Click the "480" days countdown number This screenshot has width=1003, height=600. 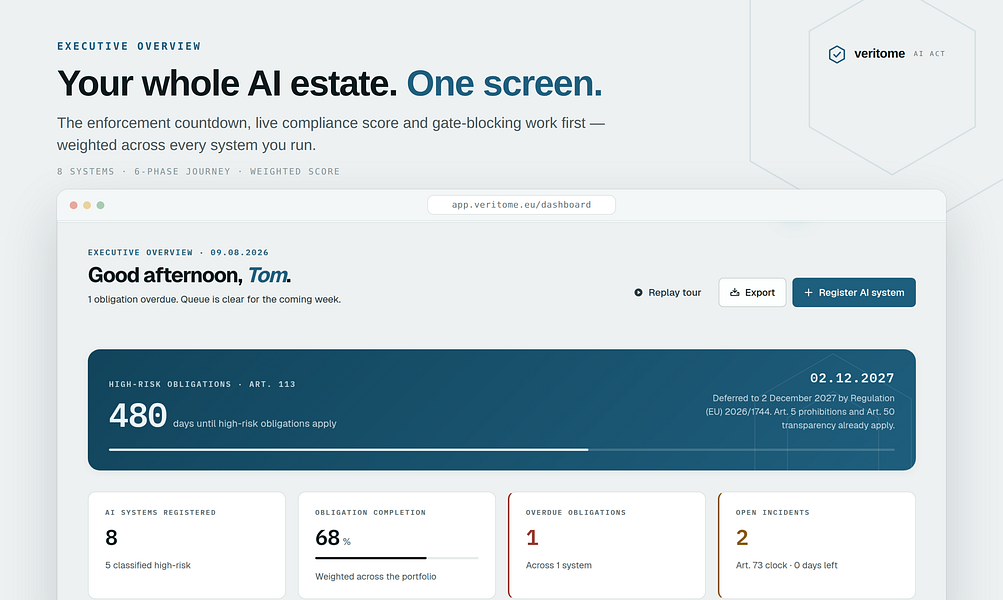(x=138, y=416)
